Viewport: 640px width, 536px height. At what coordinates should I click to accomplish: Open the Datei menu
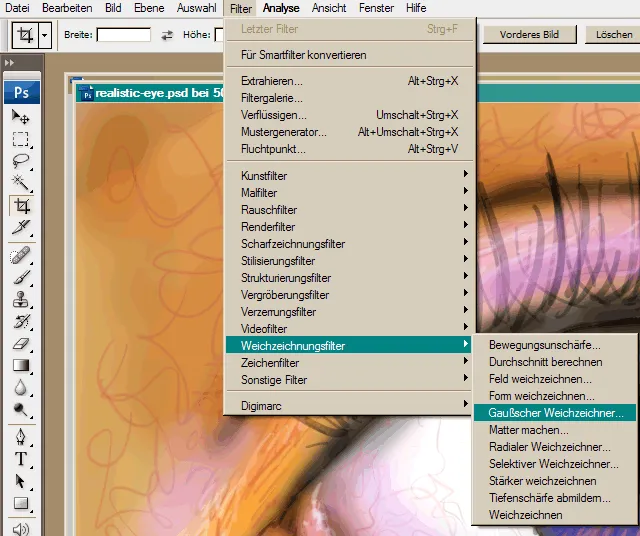pyautogui.click(x=17, y=8)
